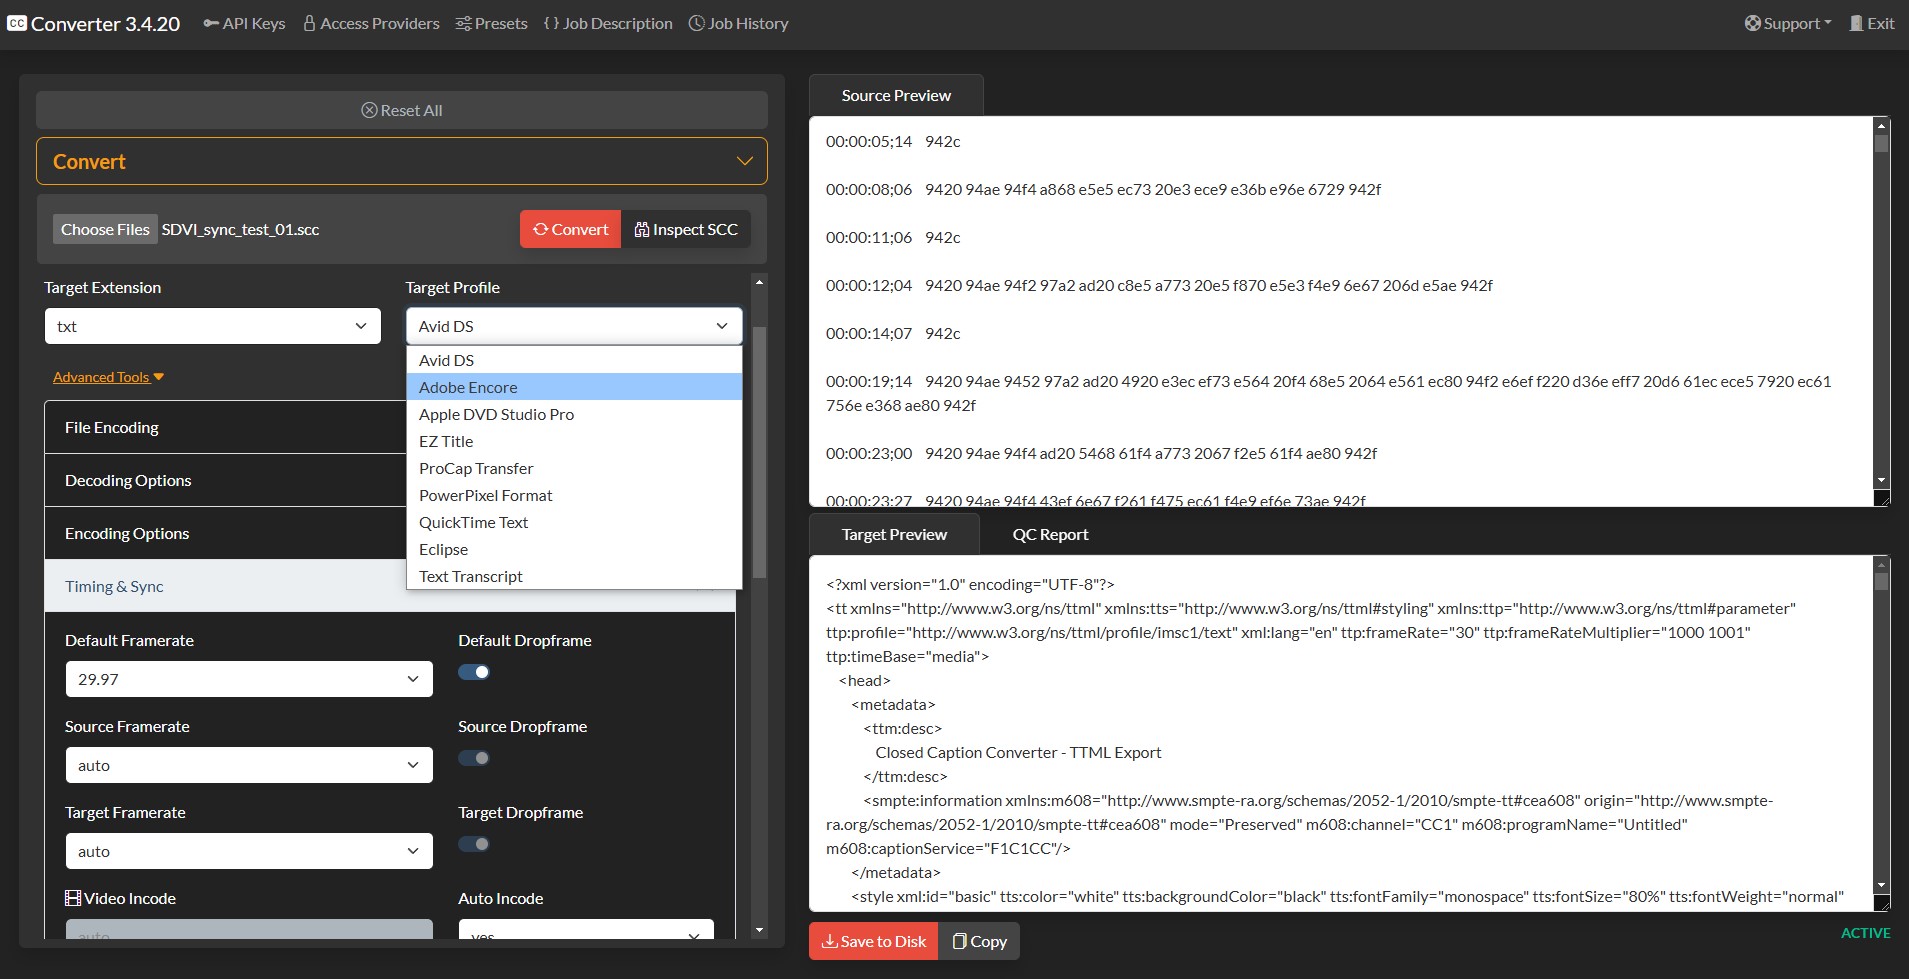Switch to the QC Report tab
Viewport: 1909px width, 979px height.
point(1048,534)
